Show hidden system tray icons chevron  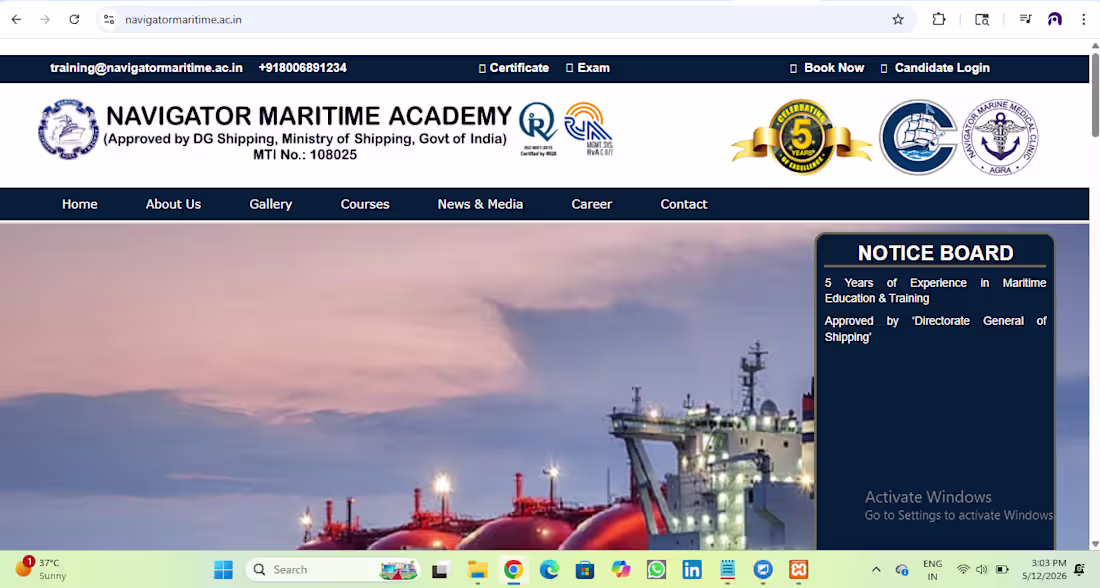pyautogui.click(x=876, y=570)
